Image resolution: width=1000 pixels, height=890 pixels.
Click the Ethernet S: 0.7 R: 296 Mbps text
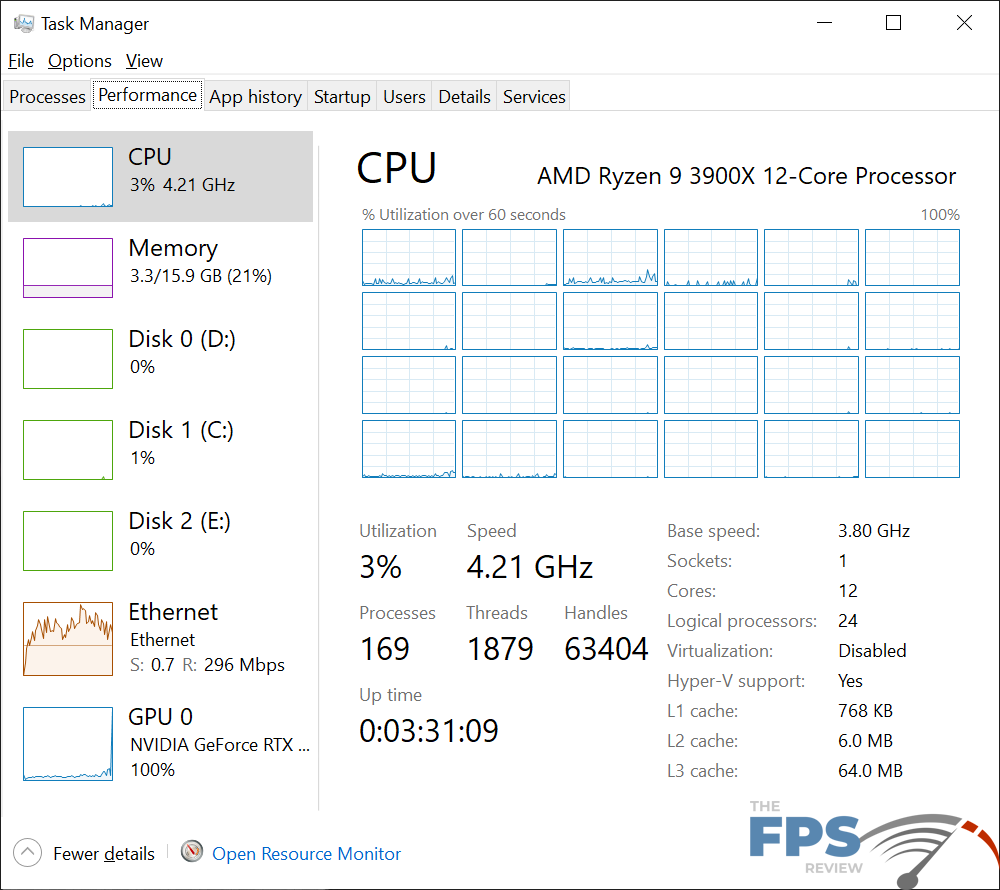[x=207, y=665]
